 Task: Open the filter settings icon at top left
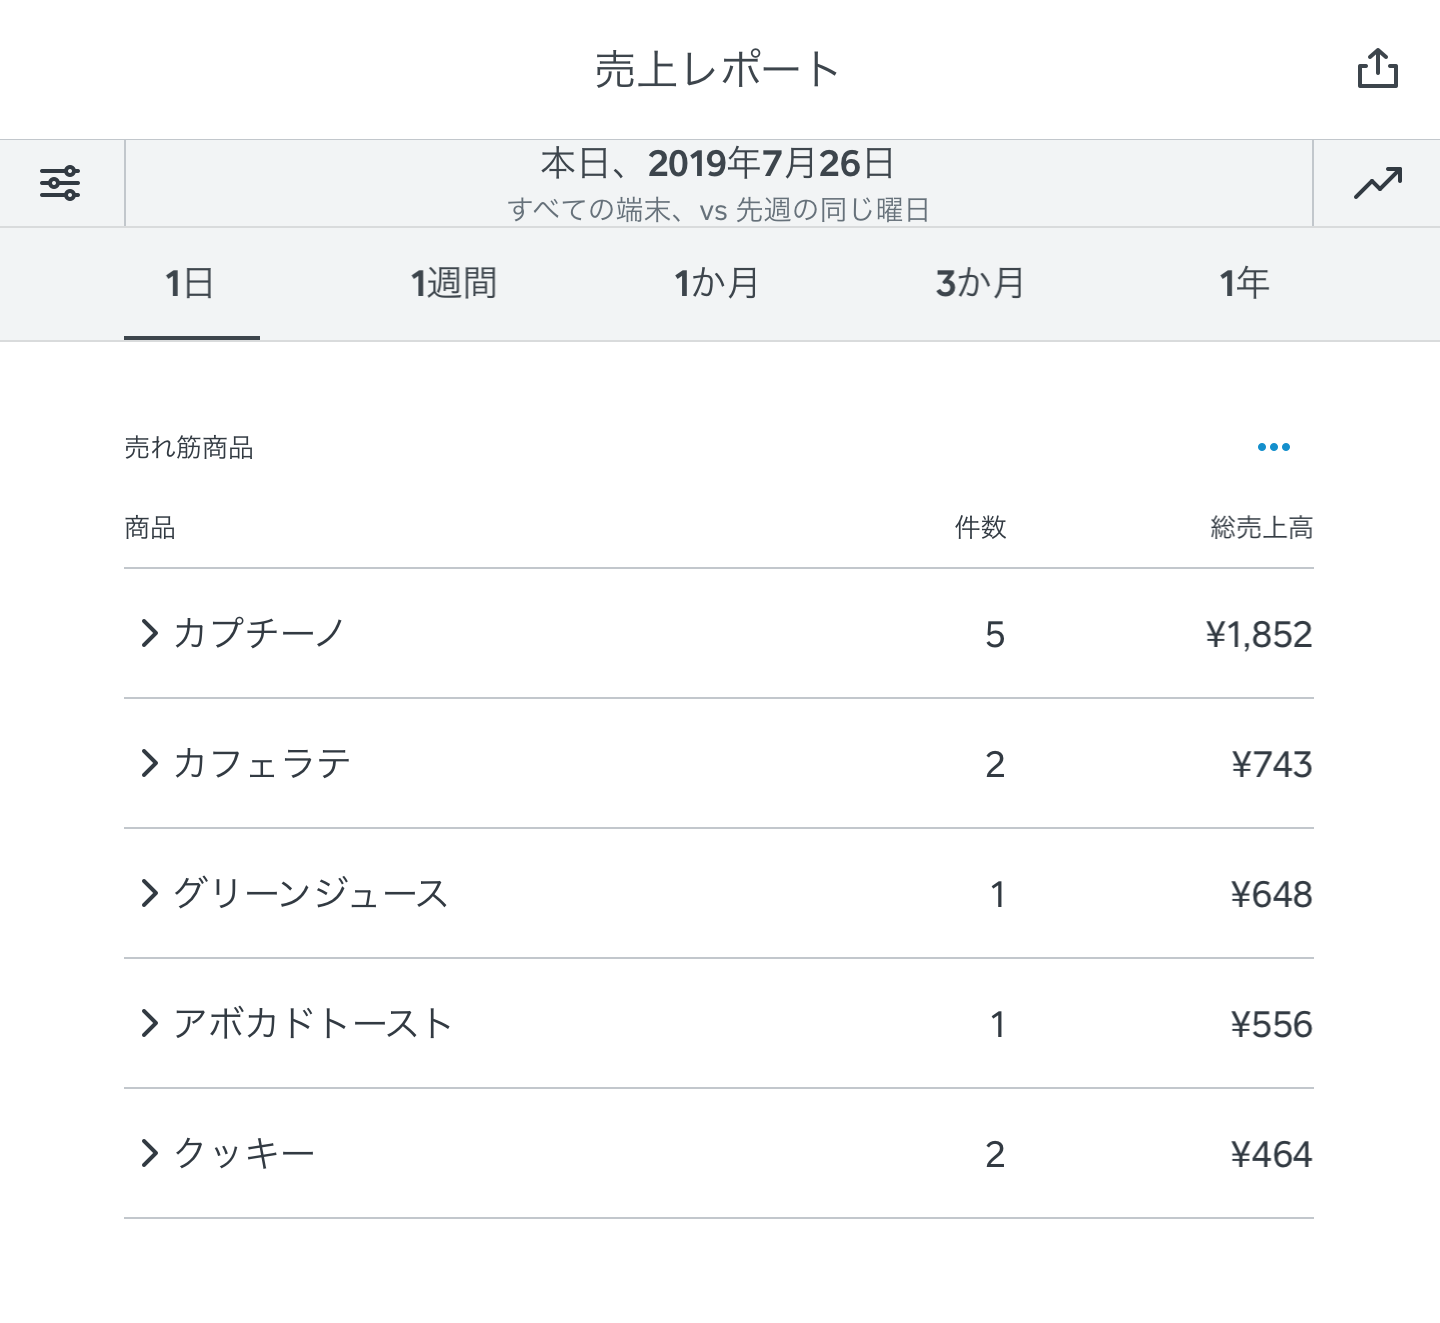click(x=61, y=183)
